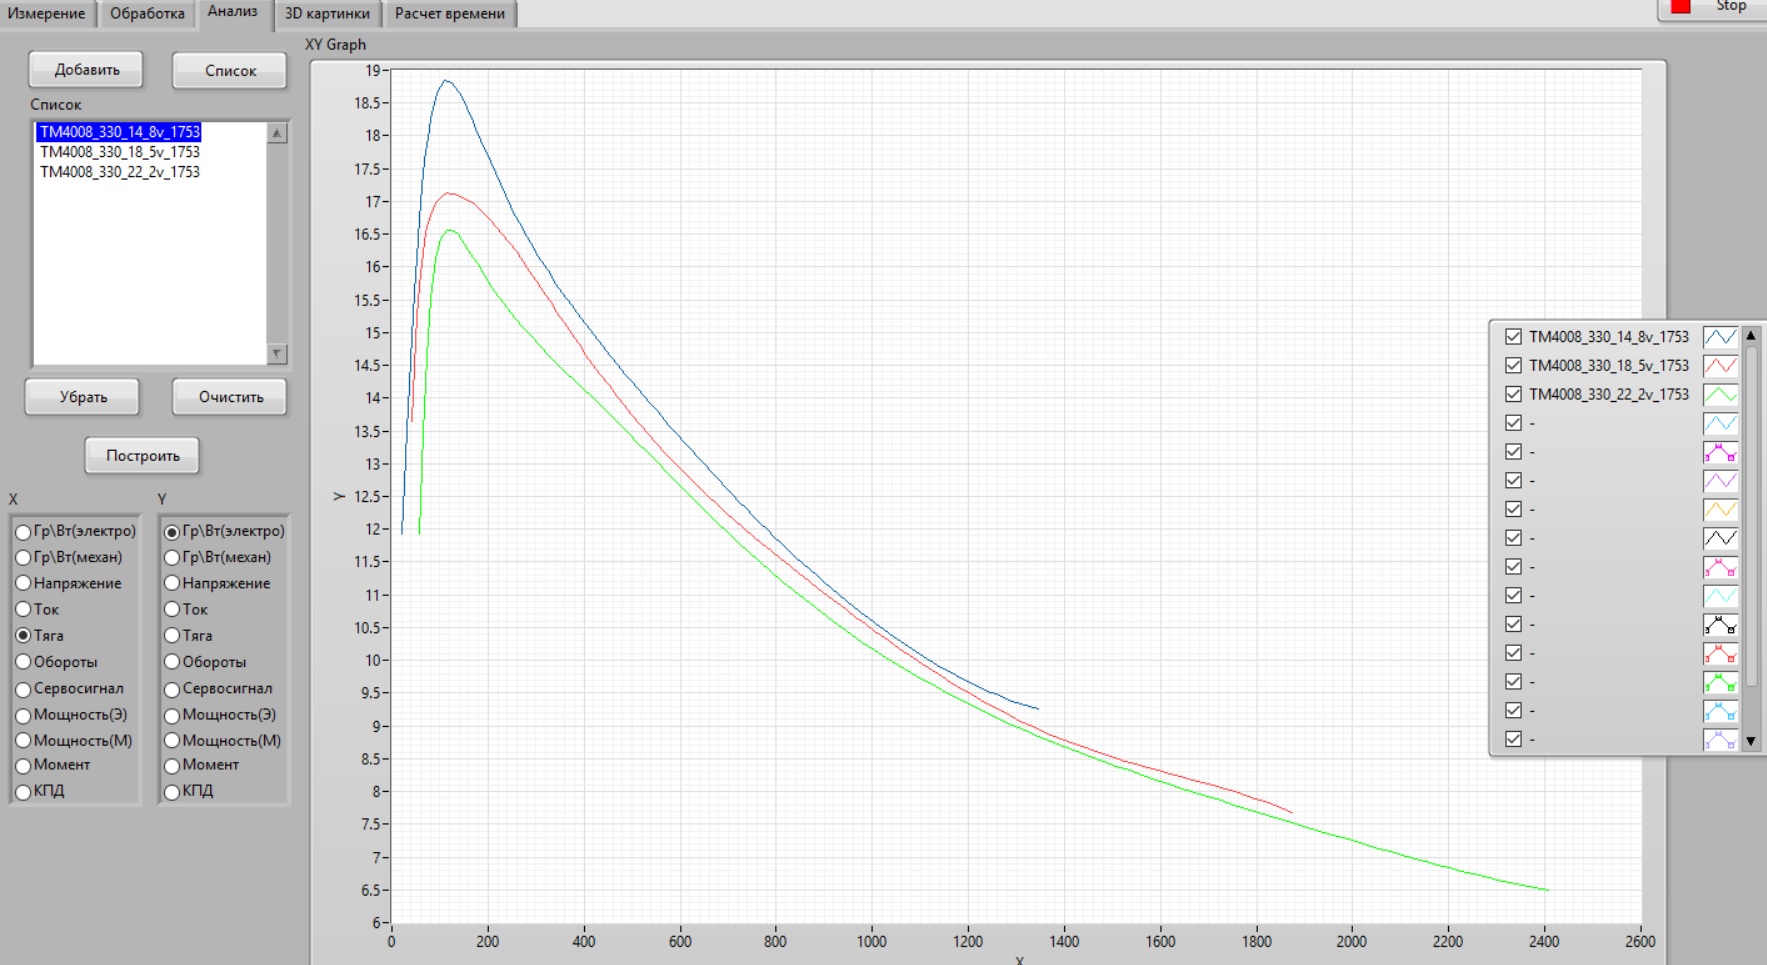1767x965 pixels.
Task: Uncheck TM4008_330_14_8v_1753 plot visibility checkbox
Action: click(x=1513, y=337)
